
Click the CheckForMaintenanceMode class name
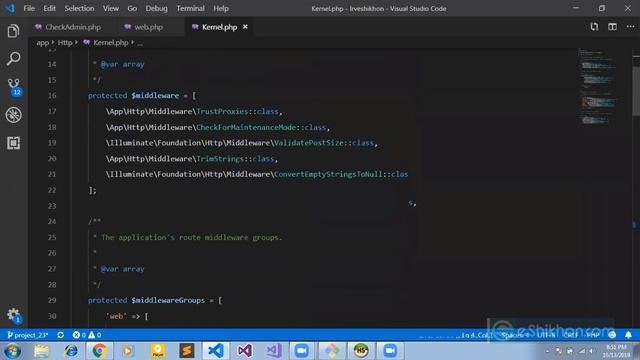point(246,127)
